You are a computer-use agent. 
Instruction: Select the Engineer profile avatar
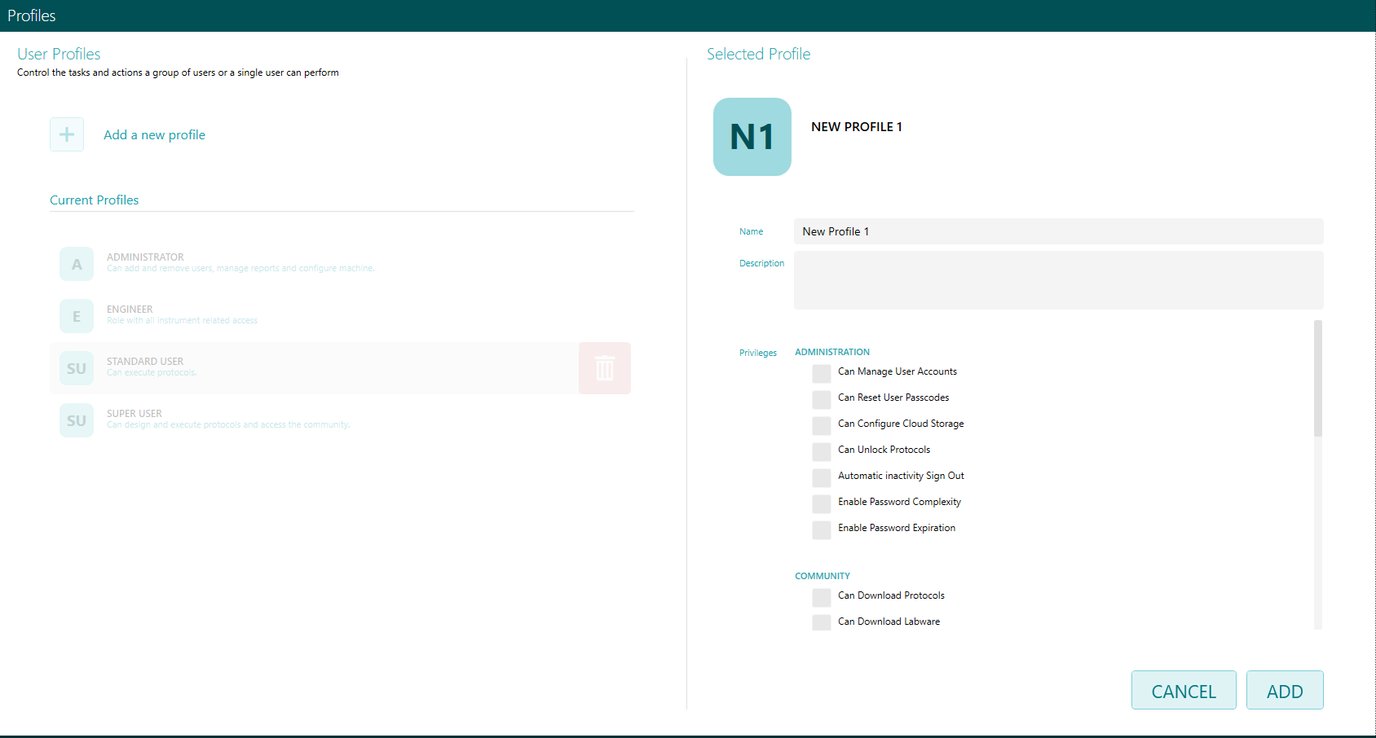(76, 315)
